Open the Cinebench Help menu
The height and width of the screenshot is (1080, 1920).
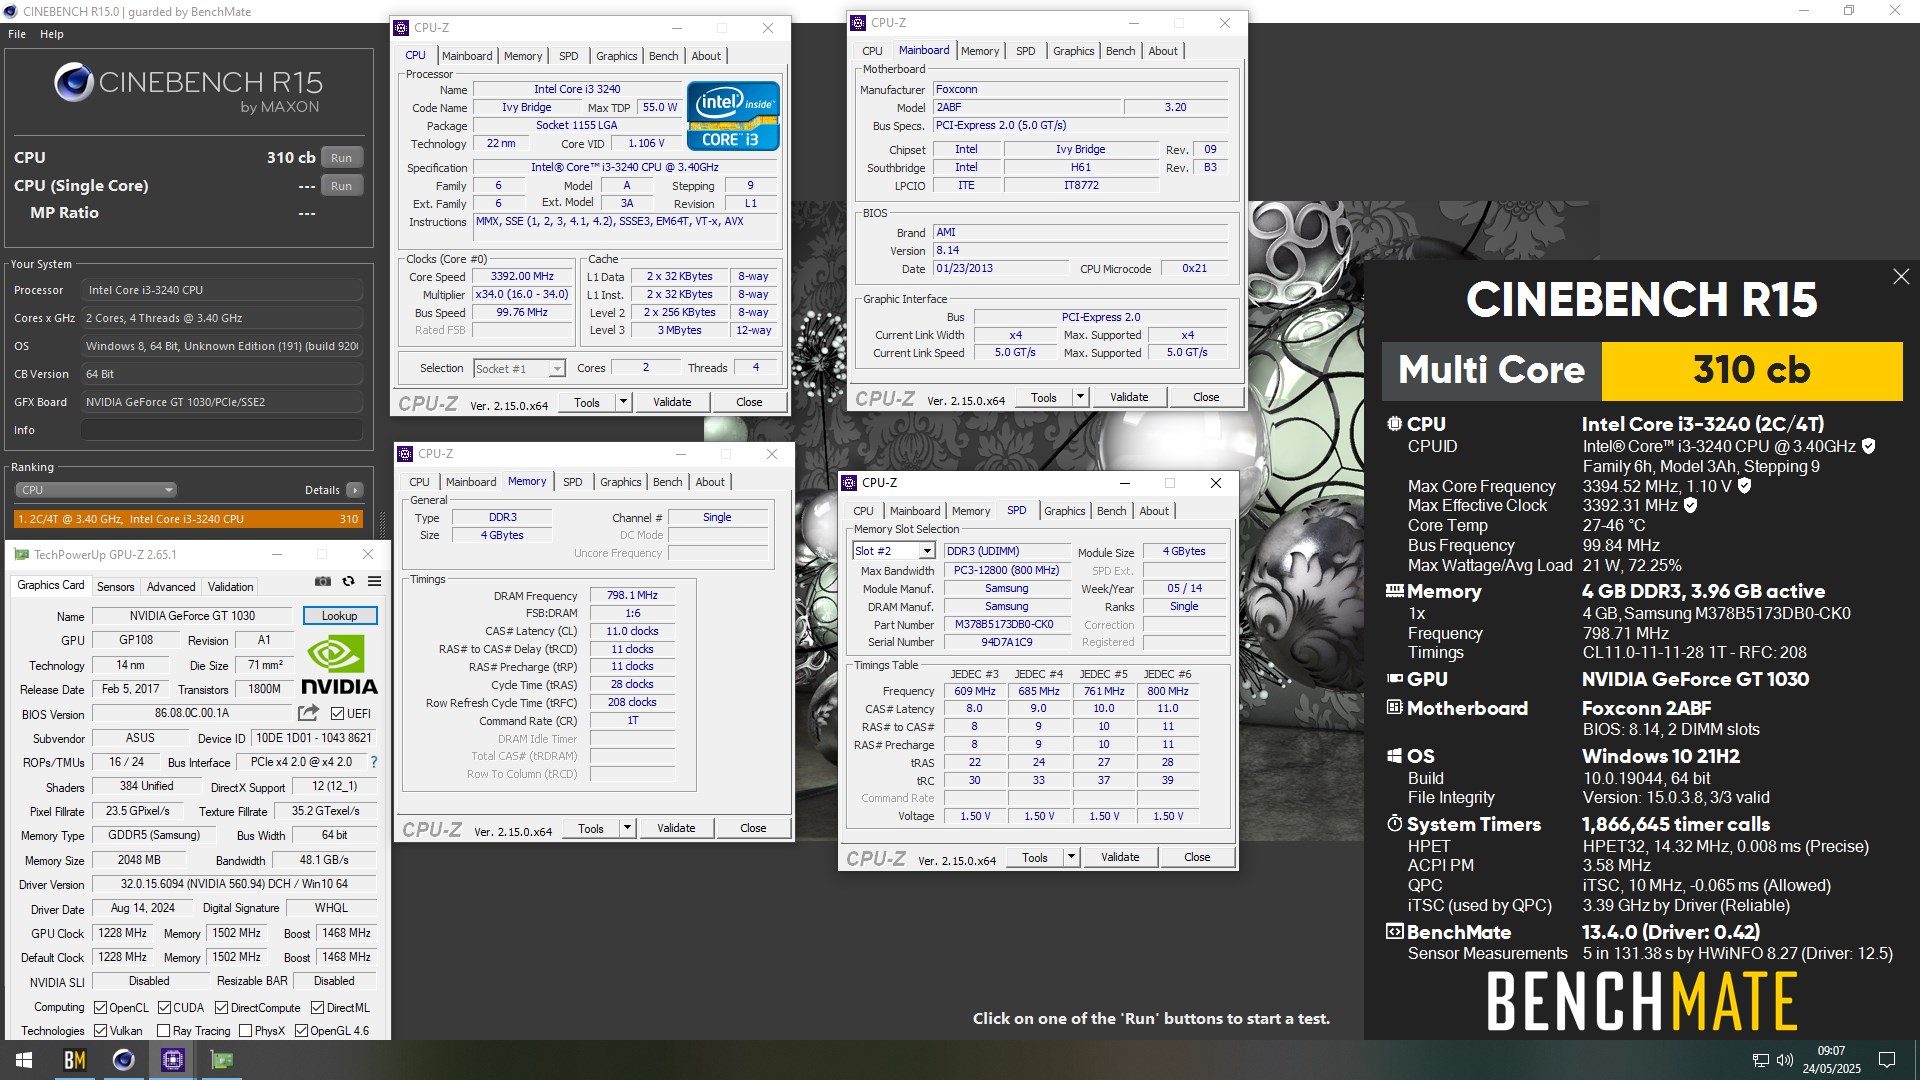coord(52,34)
